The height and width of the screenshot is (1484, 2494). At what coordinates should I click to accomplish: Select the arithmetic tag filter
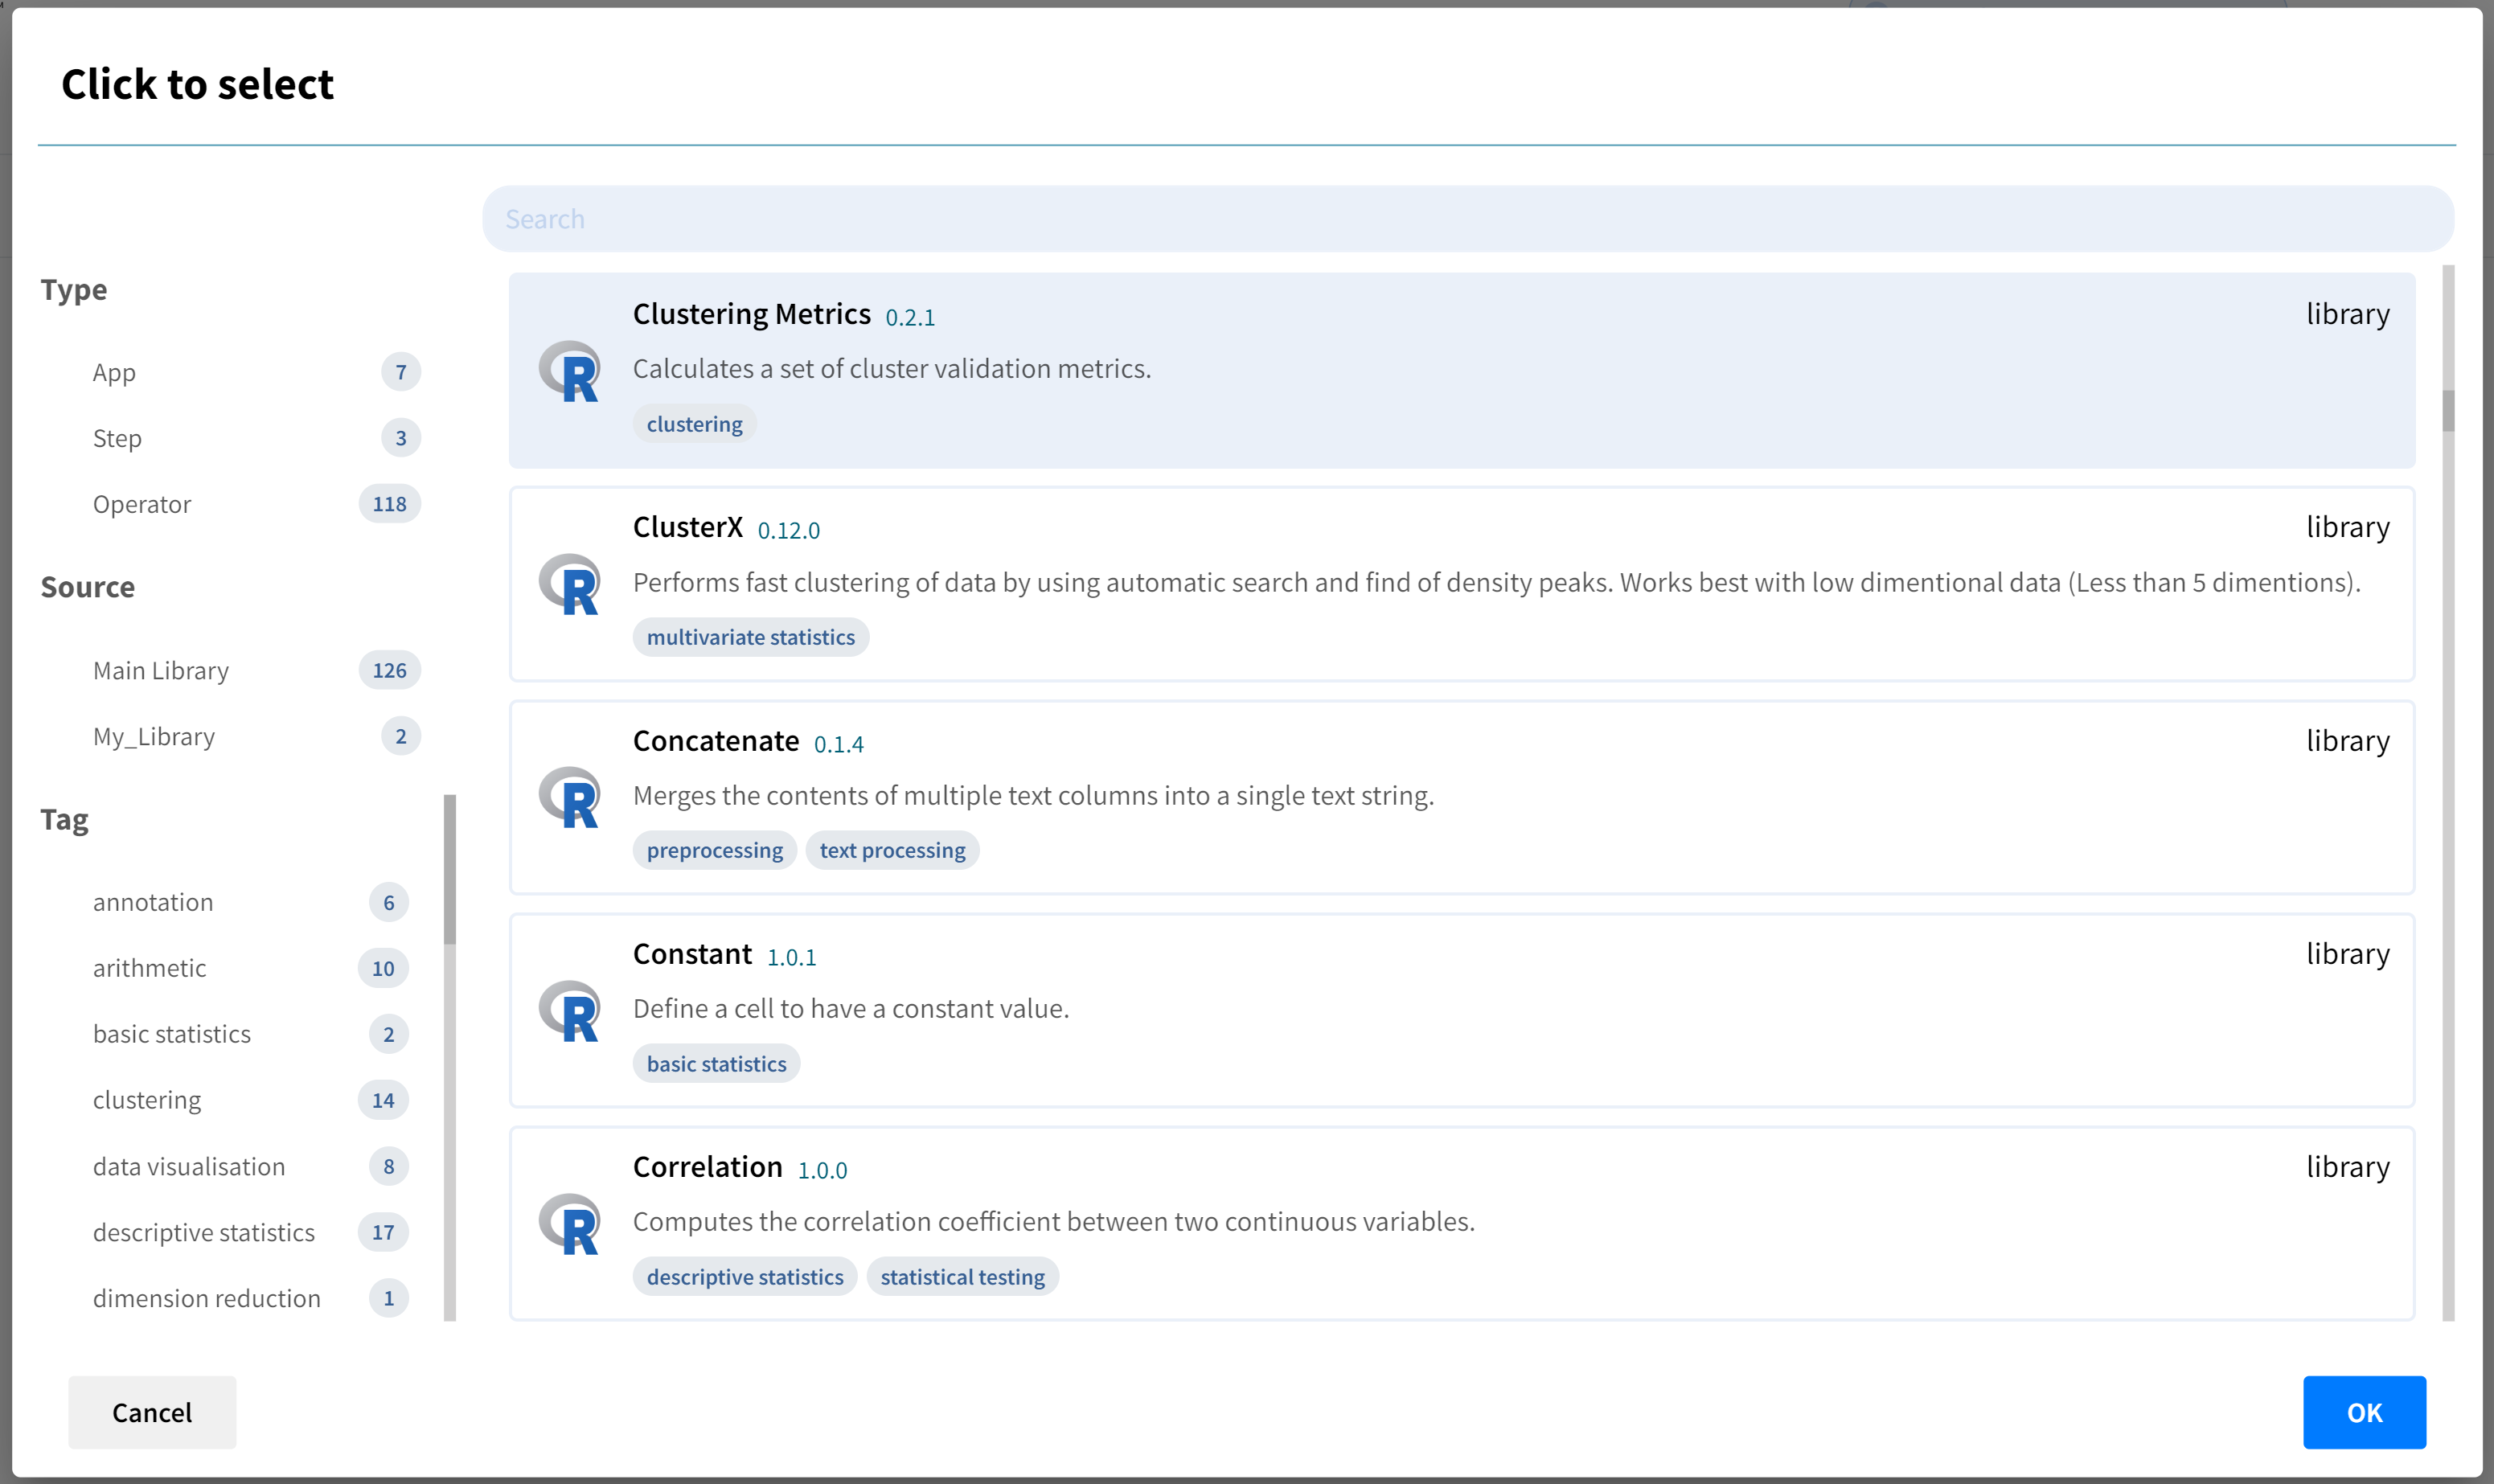coord(149,968)
